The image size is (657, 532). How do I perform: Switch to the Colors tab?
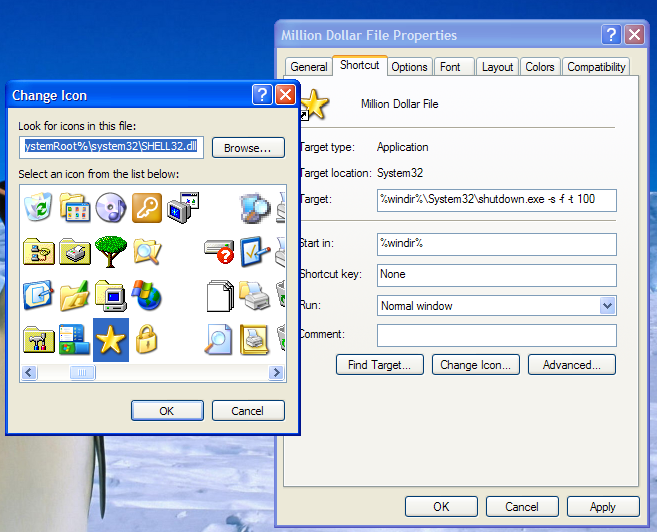click(540, 67)
